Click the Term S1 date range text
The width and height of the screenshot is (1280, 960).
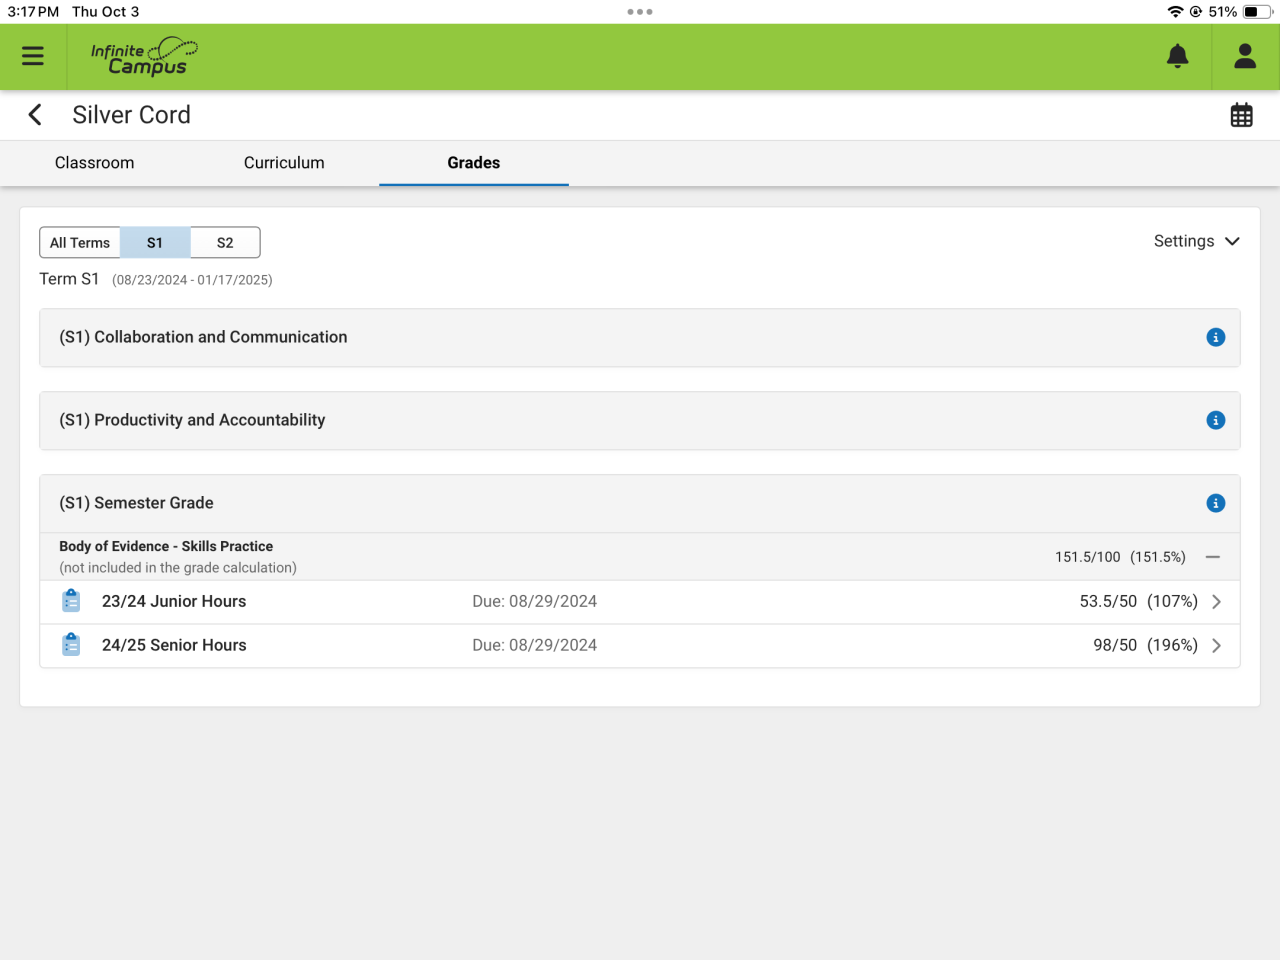pyautogui.click(x=192, y=280)
